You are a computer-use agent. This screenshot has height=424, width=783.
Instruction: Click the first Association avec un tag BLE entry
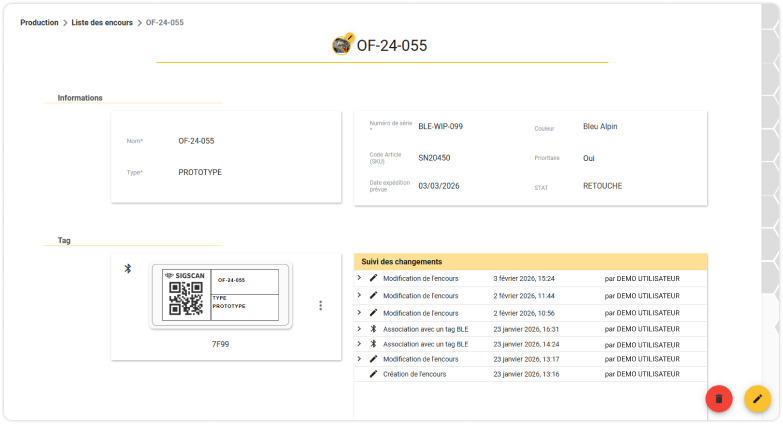[x=425, y=329]
